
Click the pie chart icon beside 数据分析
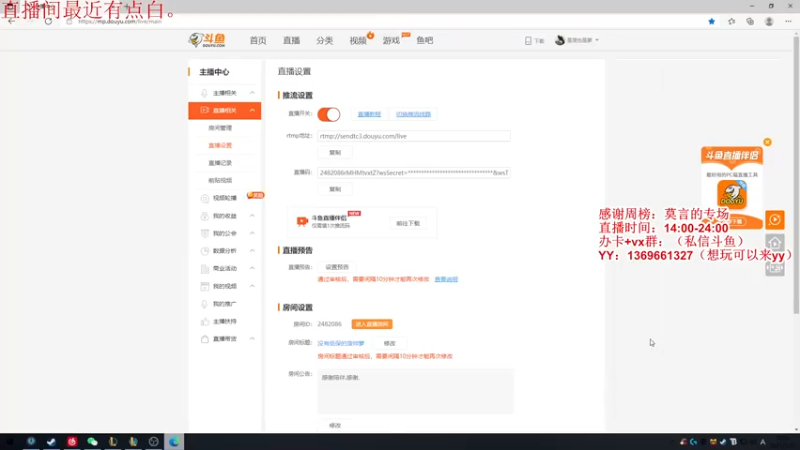[205, 251]
